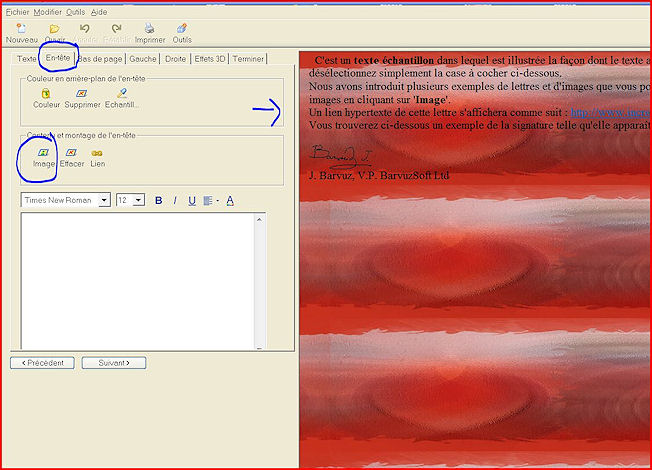Click the Lien link icon
This screenshot has width=652, height=470.
(97, 153)
